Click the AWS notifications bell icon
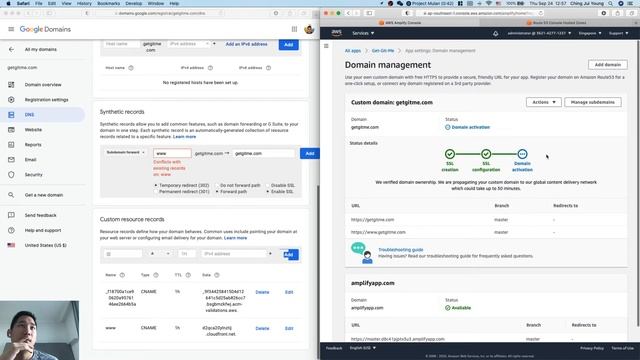Screen dimensions: 640x360 [496, 33]
